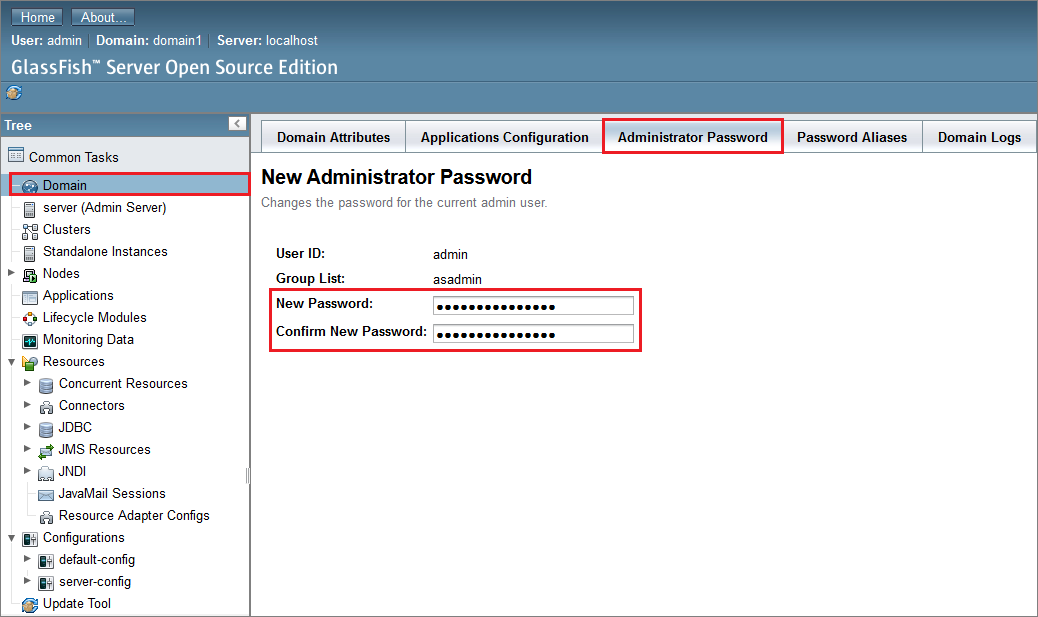The width and height of the screenshot is (1038, 617).
Task: Expand the server-config node
Action: (x=27, y=580)
